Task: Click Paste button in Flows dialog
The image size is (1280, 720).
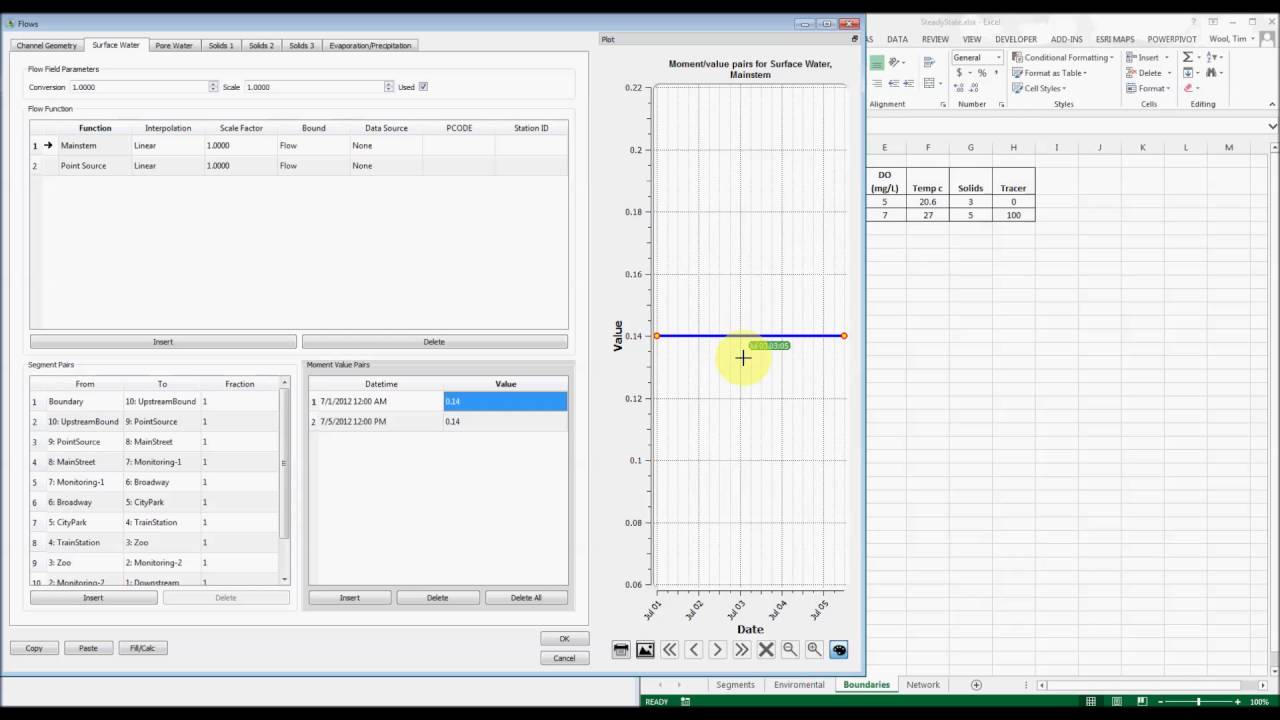Action: pos(88,648)
